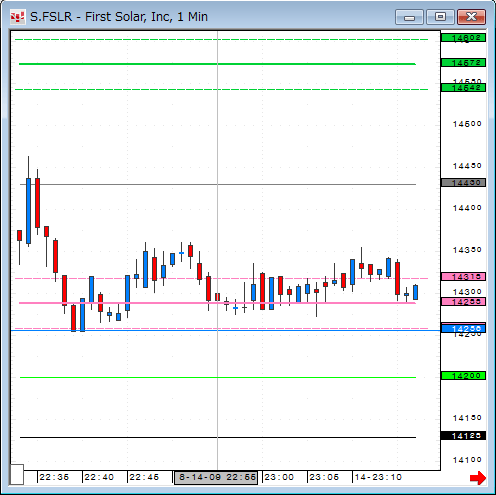This screenshot has height=495, width=496.
Task: Click the tall blue candlestick near 22:35
Action: pos(29,211)
